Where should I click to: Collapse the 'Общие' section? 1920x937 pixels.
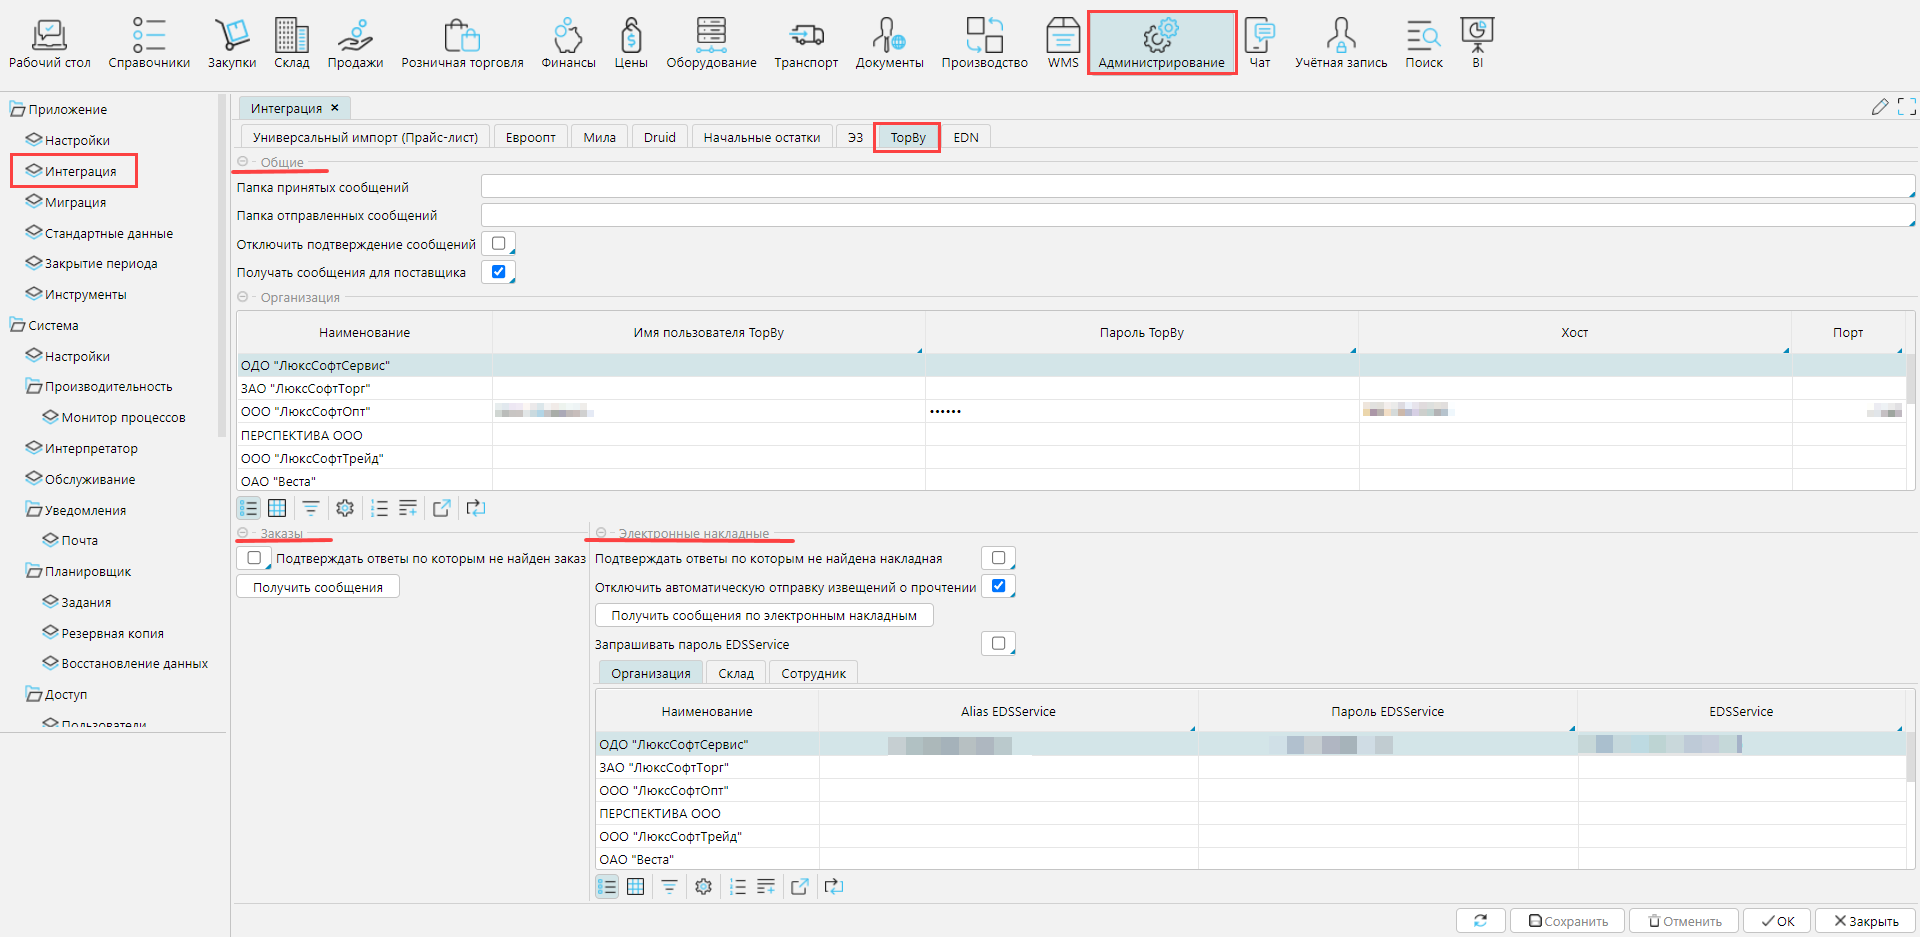[243, 162]
